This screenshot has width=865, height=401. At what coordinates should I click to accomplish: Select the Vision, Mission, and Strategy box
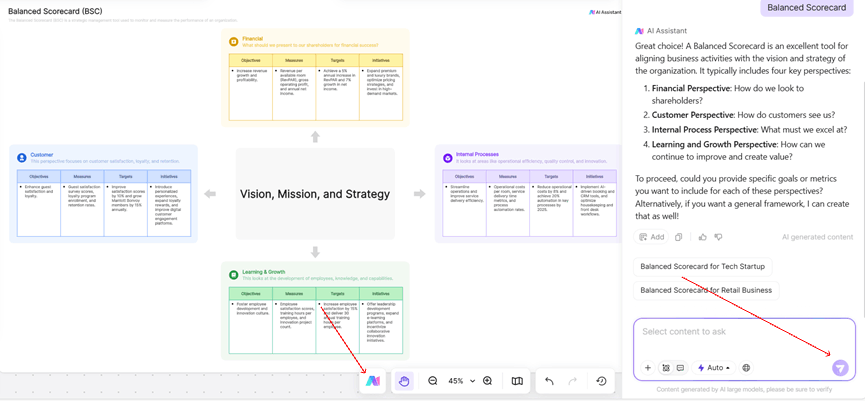pyautogui.click(x=315, y=194)
